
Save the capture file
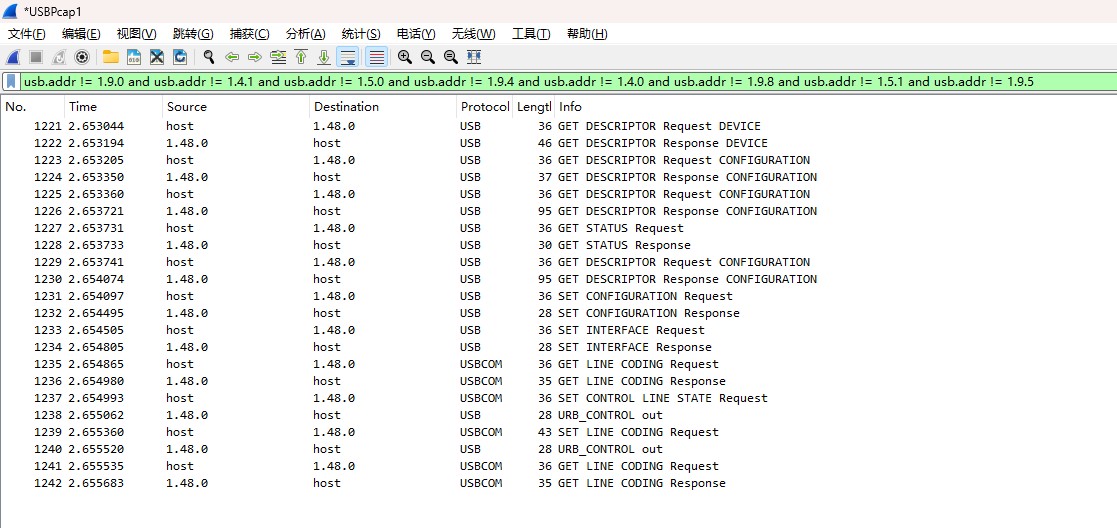(x=133, y=57)
